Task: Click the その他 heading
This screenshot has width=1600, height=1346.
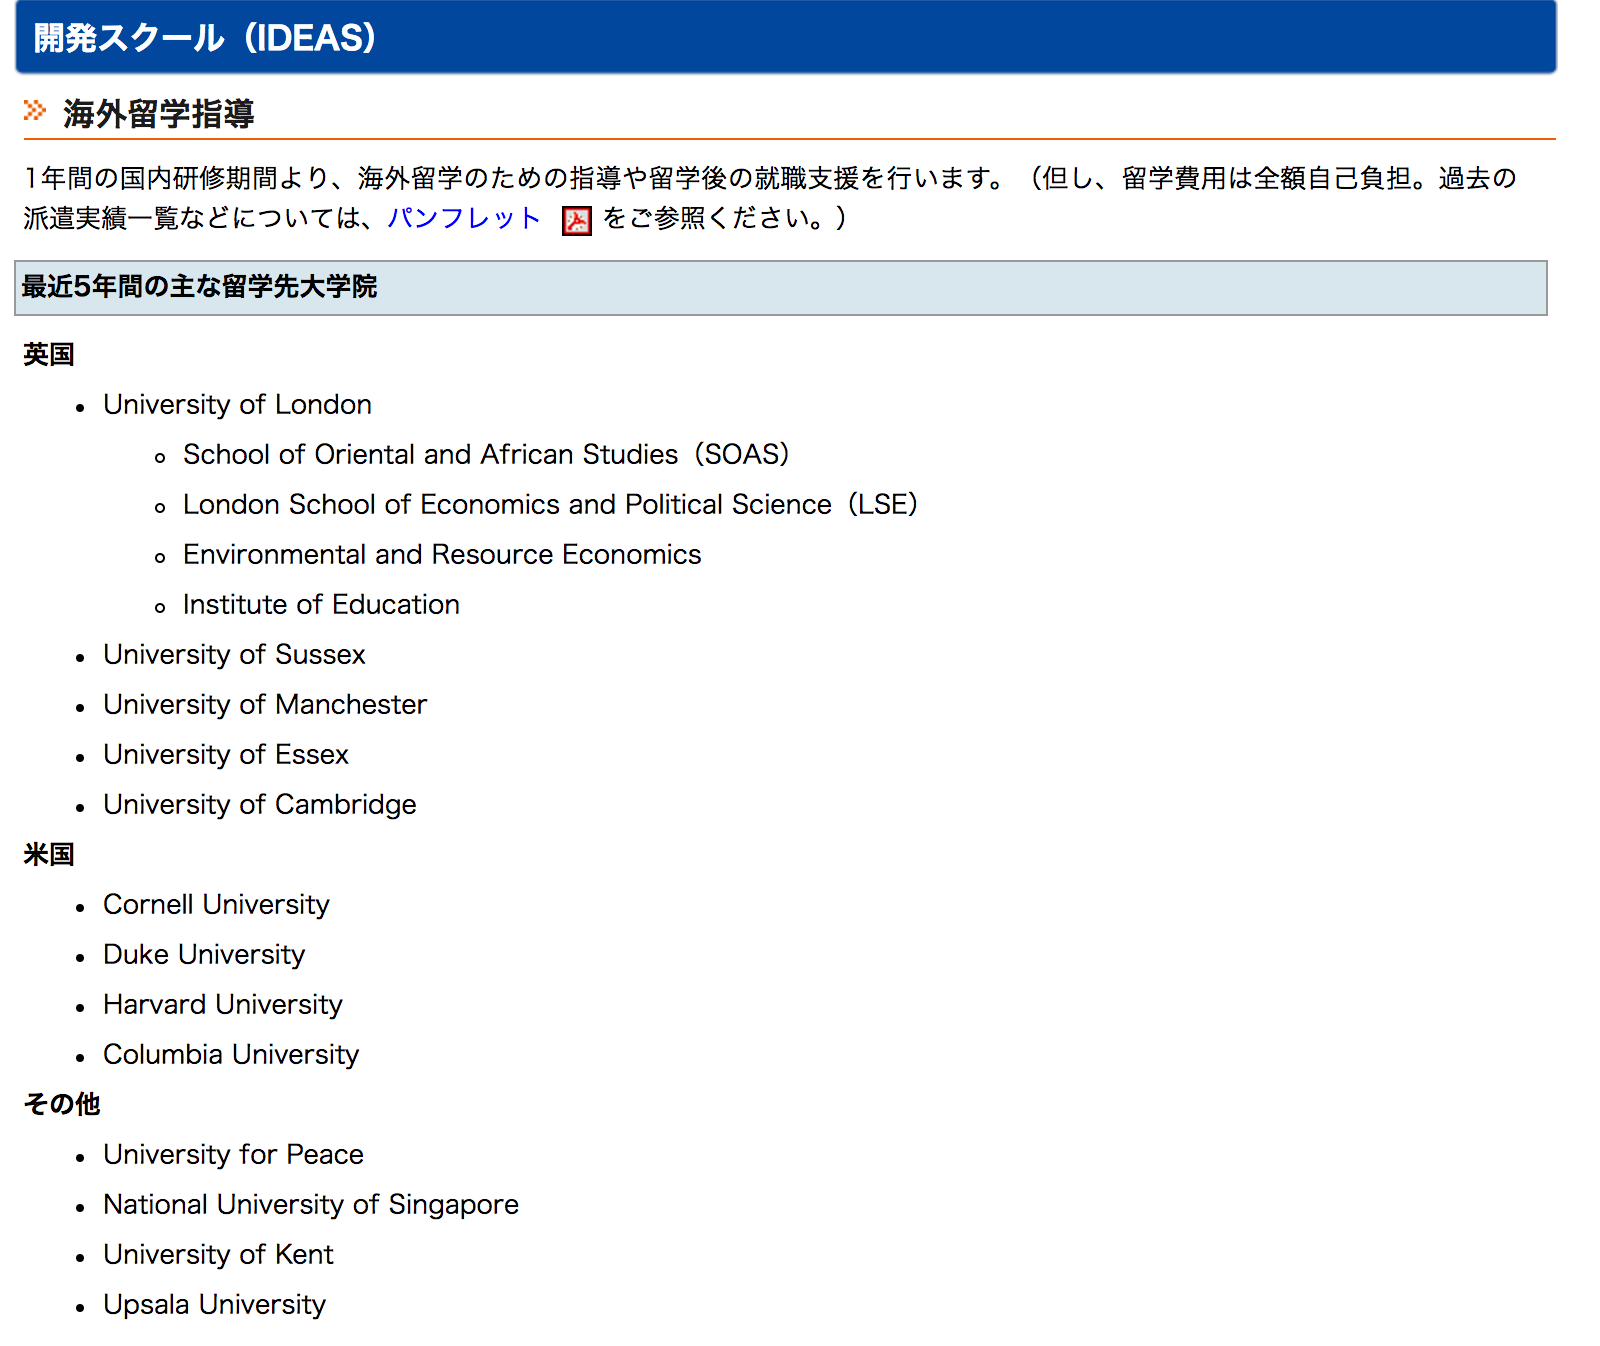Action: point(62,1104)
